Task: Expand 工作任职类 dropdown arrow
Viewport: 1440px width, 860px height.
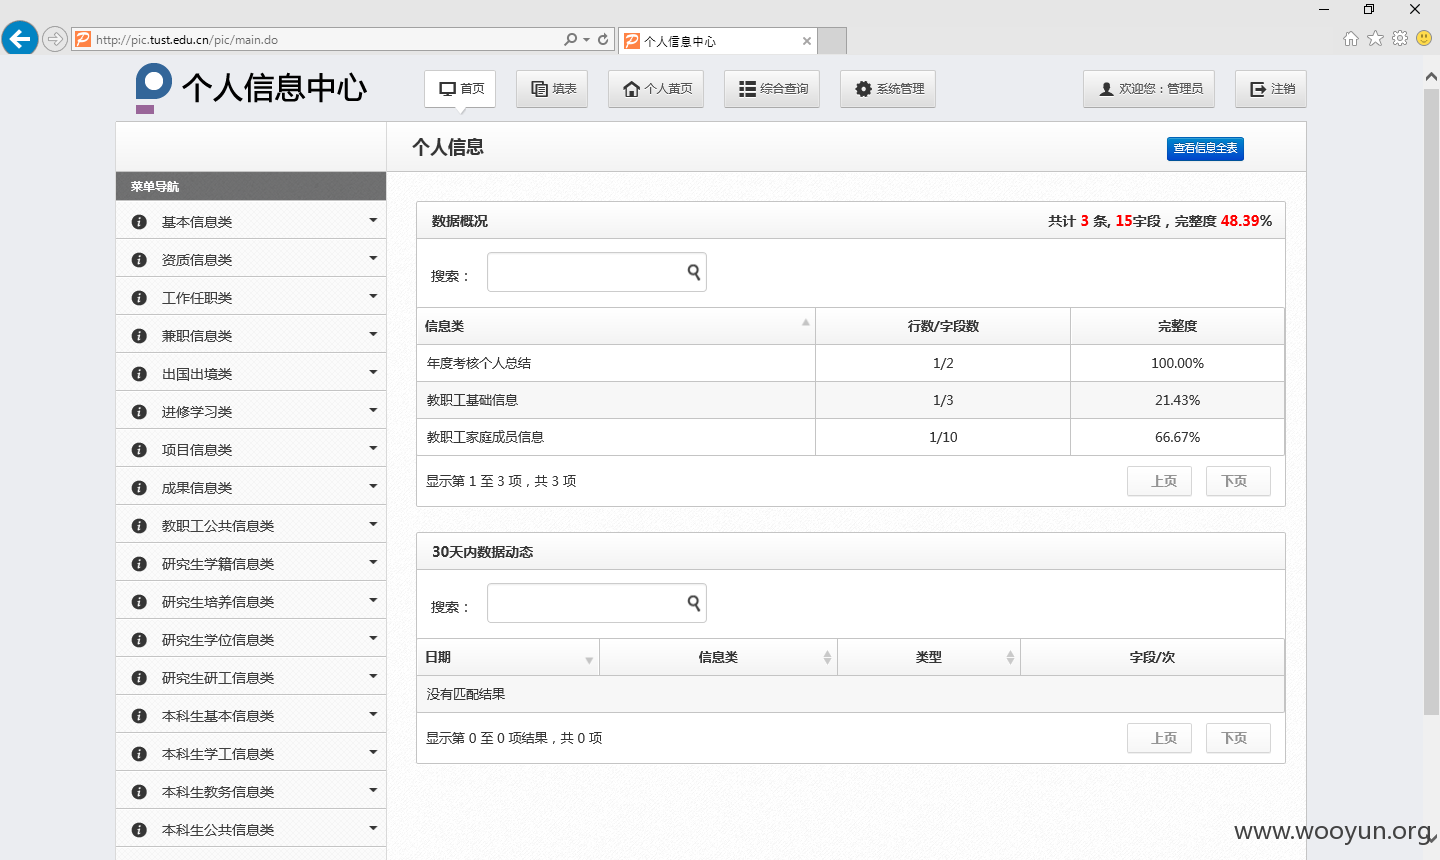Action: tap(373, 296)
